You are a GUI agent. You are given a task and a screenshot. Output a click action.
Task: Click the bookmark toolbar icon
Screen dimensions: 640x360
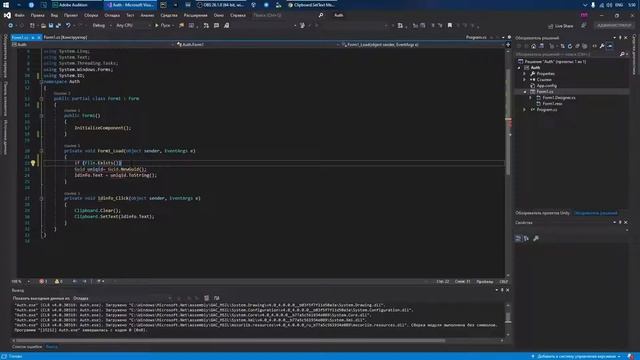(450, 25)
